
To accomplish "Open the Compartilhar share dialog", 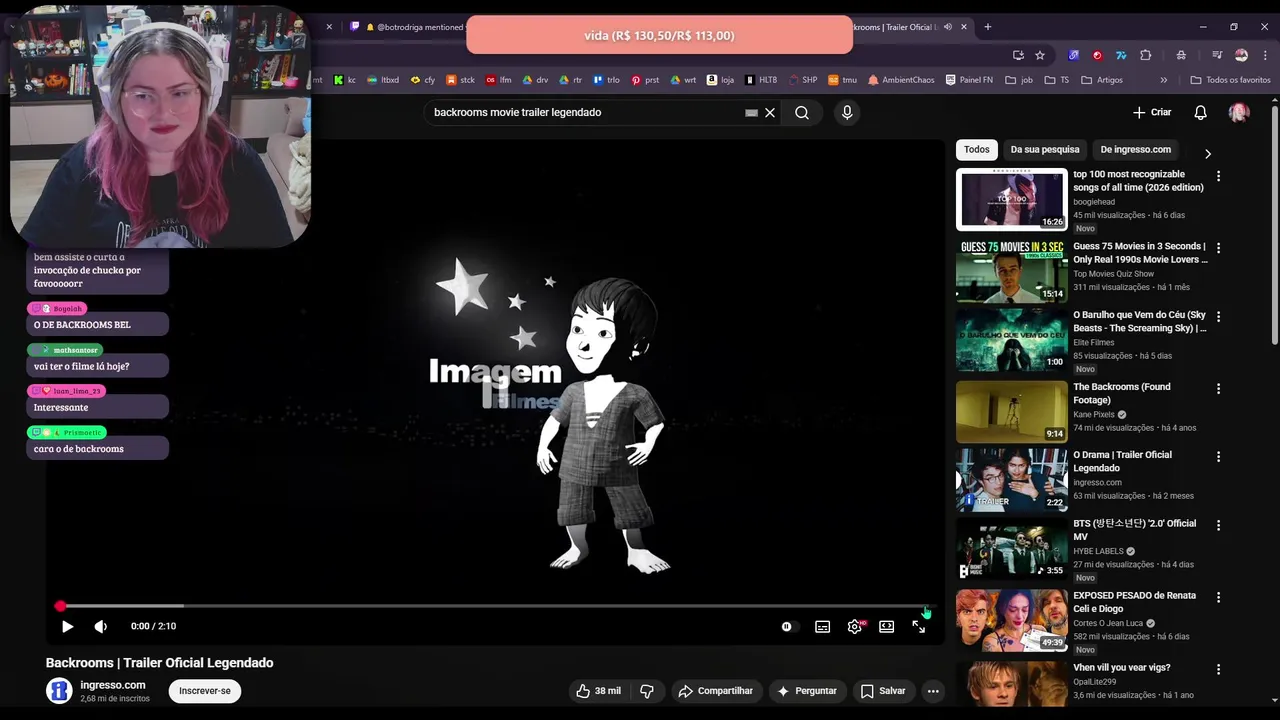I will pyautogui.click(x=715, y=691).
